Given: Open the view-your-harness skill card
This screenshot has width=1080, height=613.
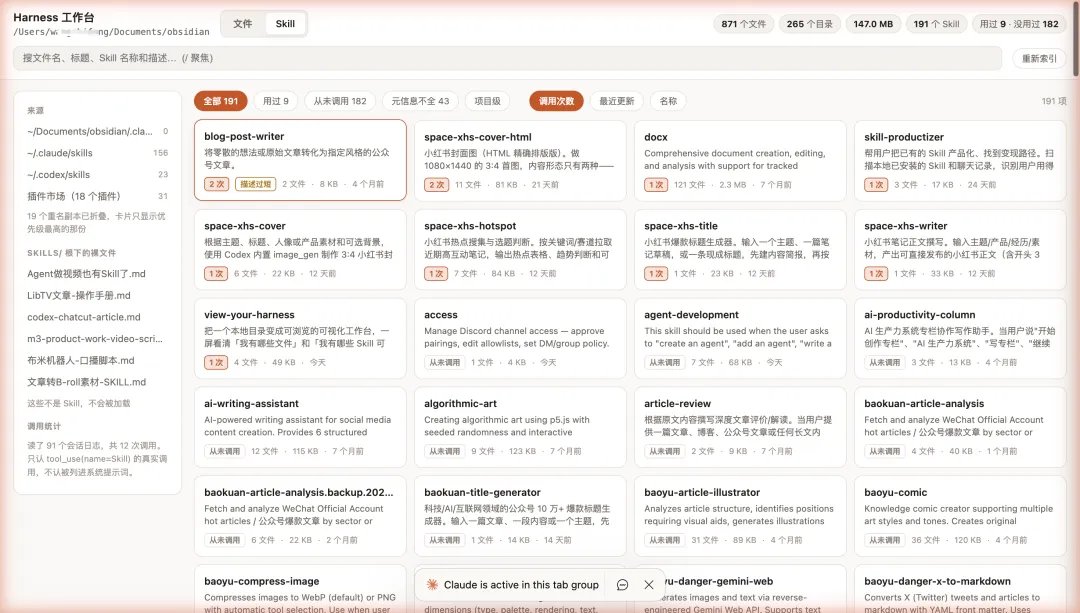Looking at the screenshot, I should (x=300, y=339).
